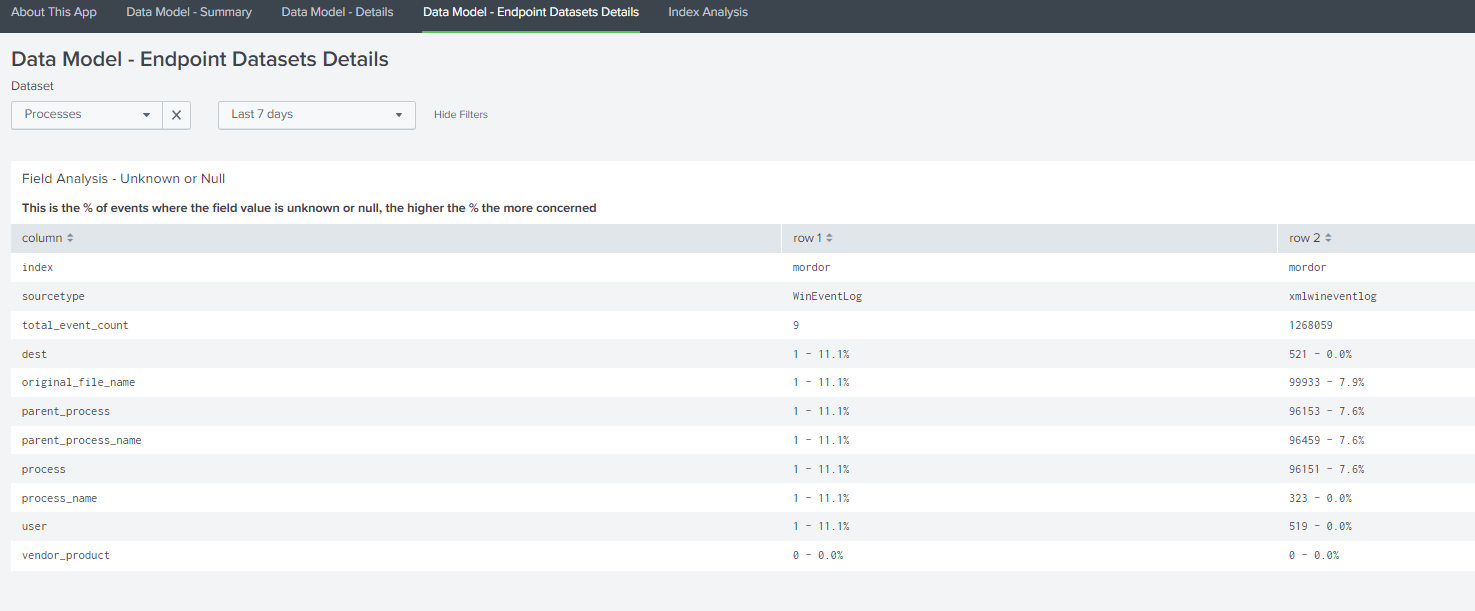Click the total event count '1268059' cell
The width and height of the screenshot is (1475, 611).
click(1311, 325)
